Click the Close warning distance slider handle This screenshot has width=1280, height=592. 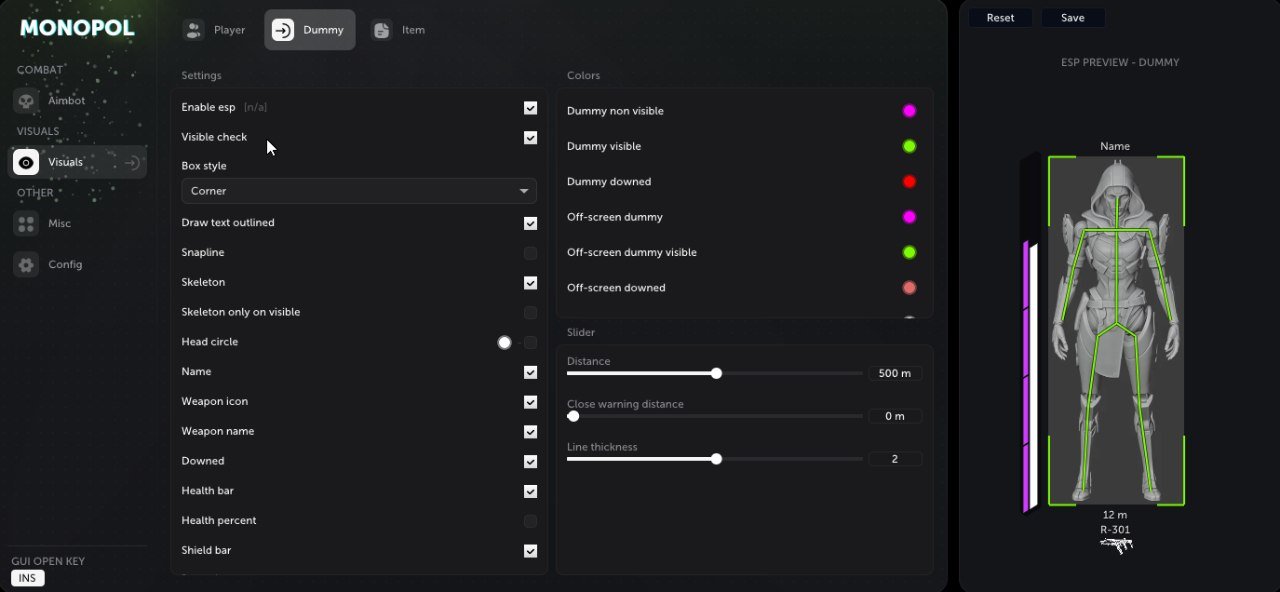tap(573, 416)
